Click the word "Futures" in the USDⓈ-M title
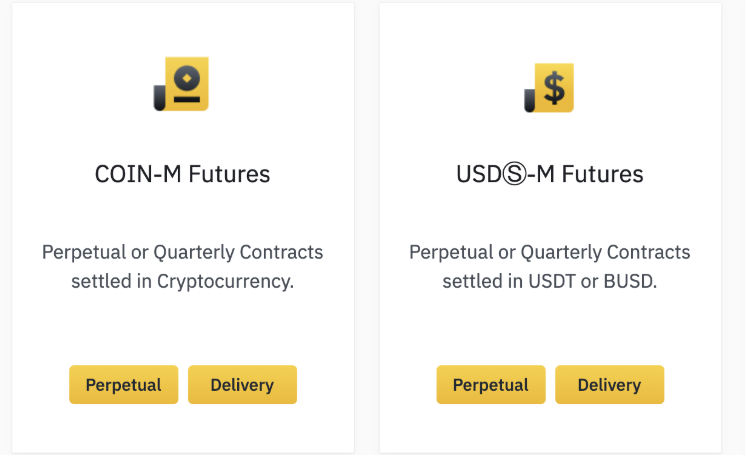Viewport: 746px width, 467px height. pyautogui.click(x=602, y=175)
